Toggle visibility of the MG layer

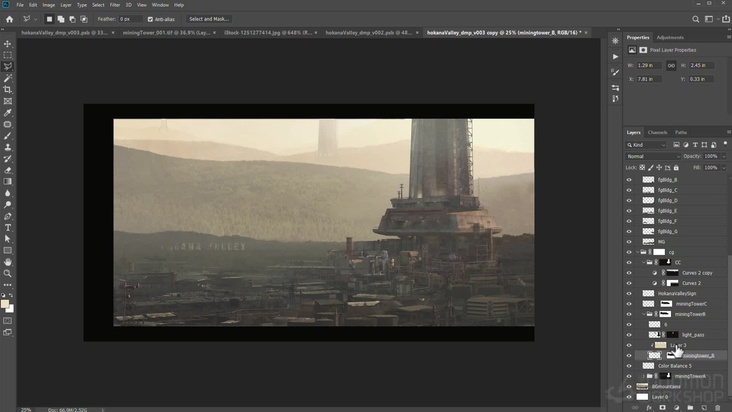(629, 242)
